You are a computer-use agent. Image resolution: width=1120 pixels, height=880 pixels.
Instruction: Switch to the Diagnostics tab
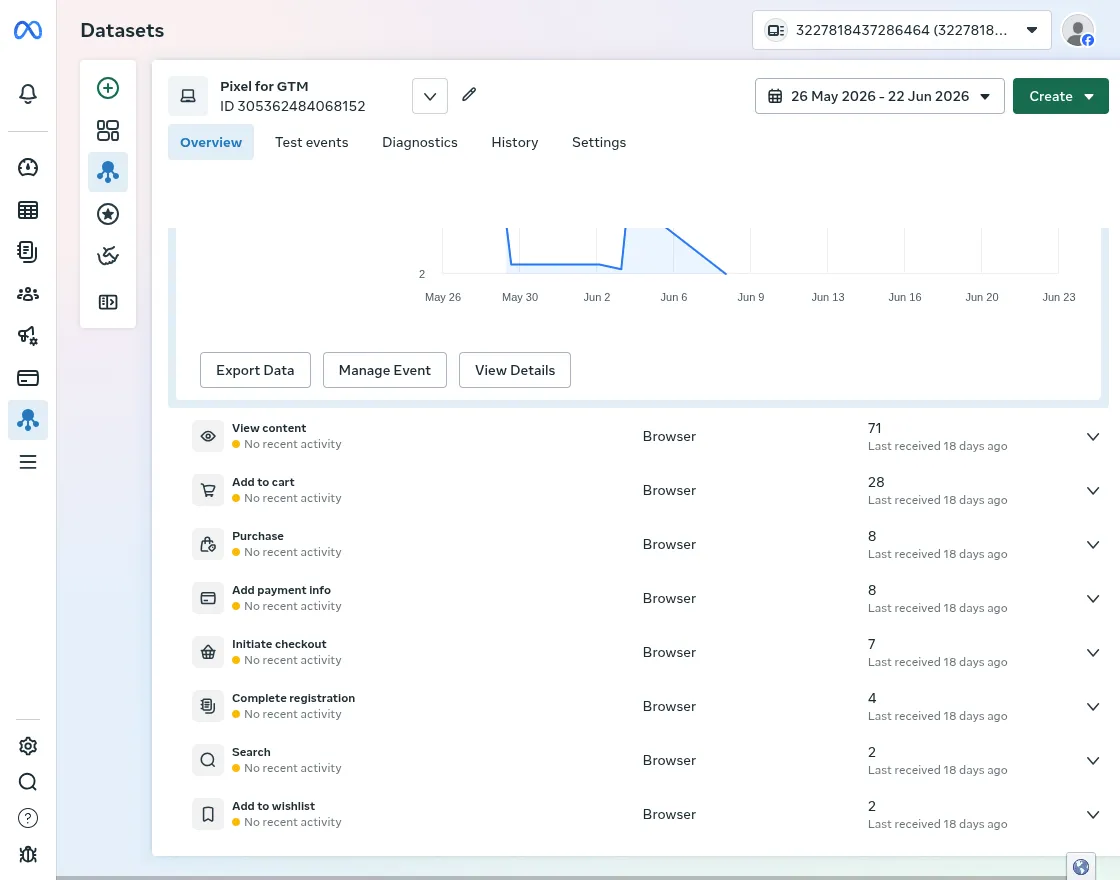[x=420, y=142]
